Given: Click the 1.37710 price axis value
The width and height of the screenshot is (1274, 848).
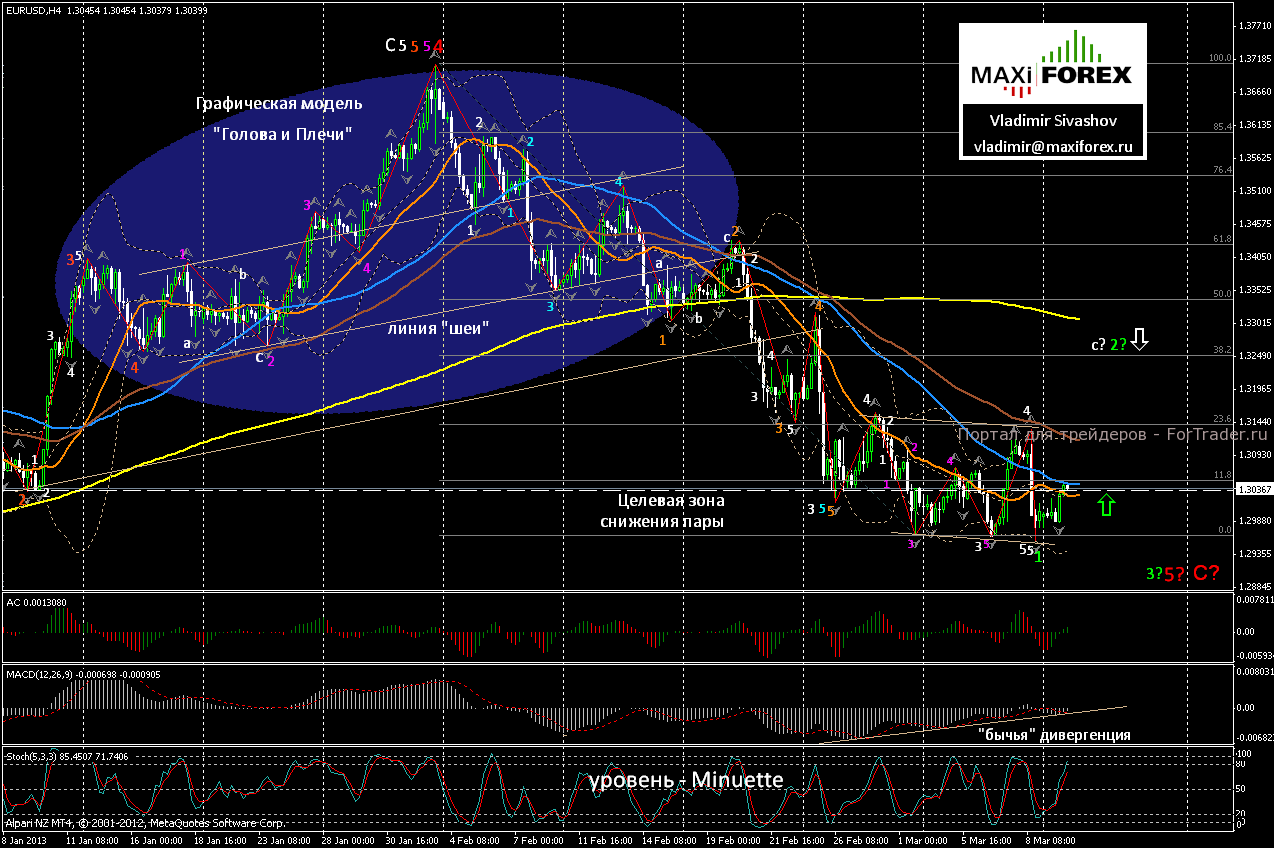Looking at the screenshot, I should [x=1254, y=26].
